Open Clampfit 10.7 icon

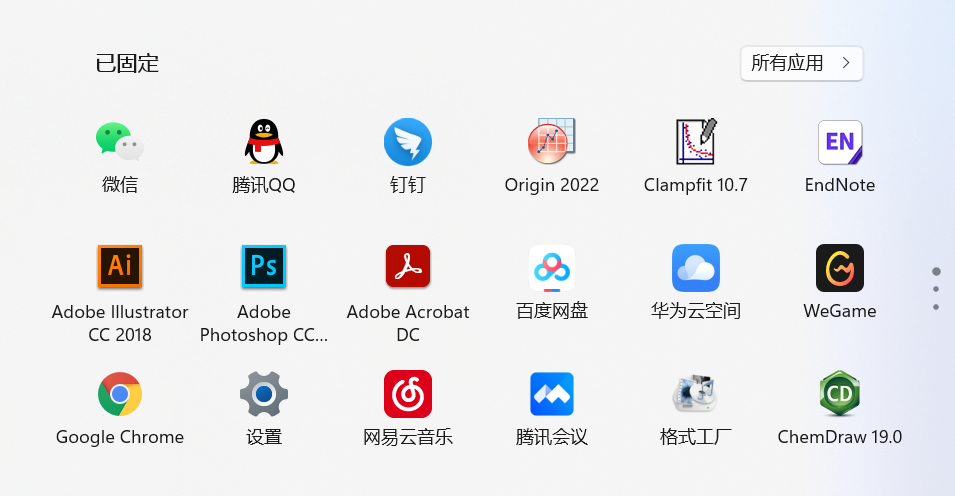(x=696, y=141)
